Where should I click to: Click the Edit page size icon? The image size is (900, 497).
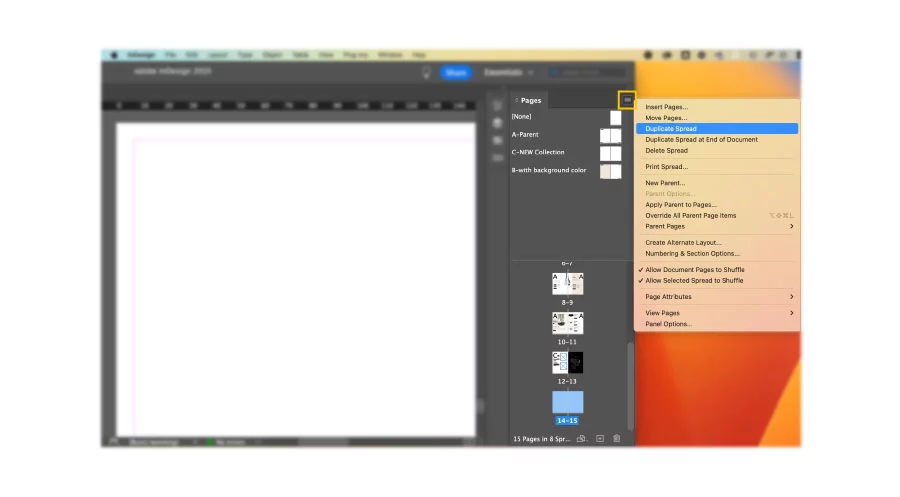point(581,438)
